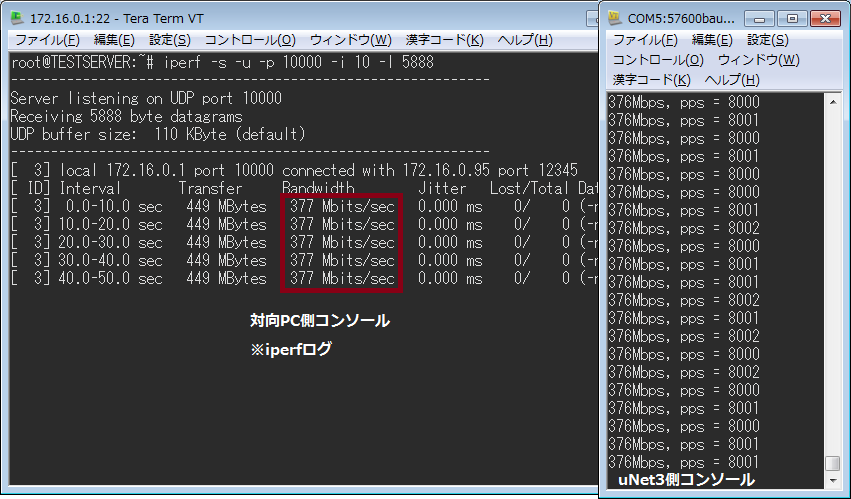Open 設定(S) menu in the COM5 window
Screen dimensions: 851x499
point(768,40)
